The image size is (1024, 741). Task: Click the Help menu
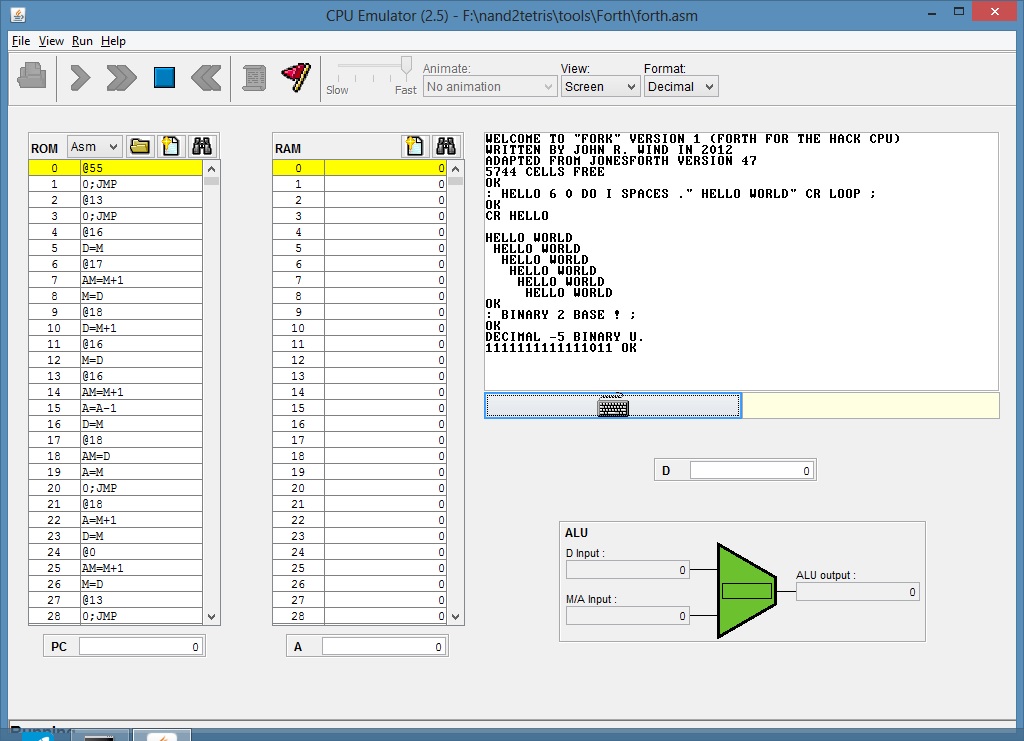coord(113,41)
